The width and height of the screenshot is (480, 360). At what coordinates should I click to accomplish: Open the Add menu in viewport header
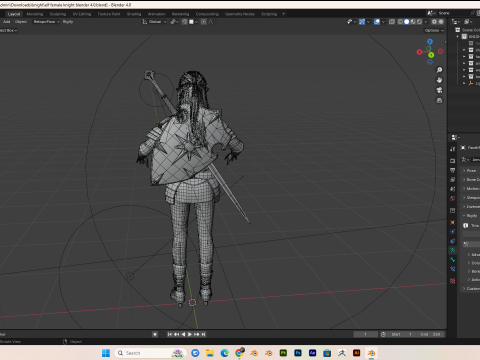[7, 22]
